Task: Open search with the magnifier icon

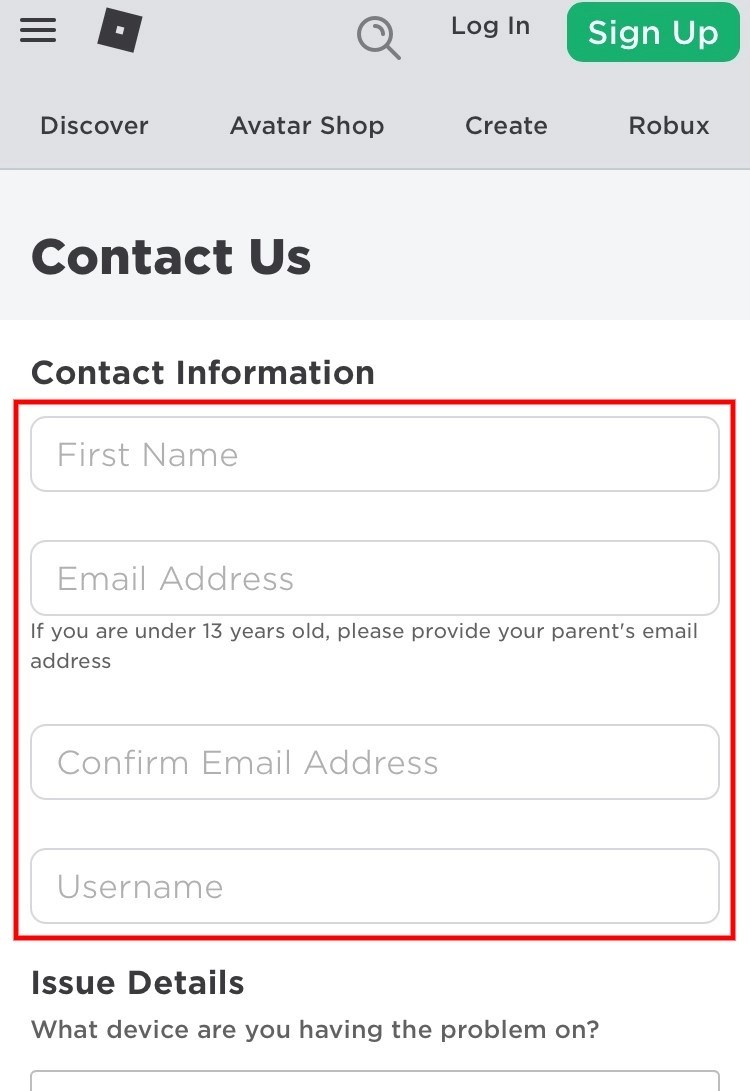Action: 379,39
